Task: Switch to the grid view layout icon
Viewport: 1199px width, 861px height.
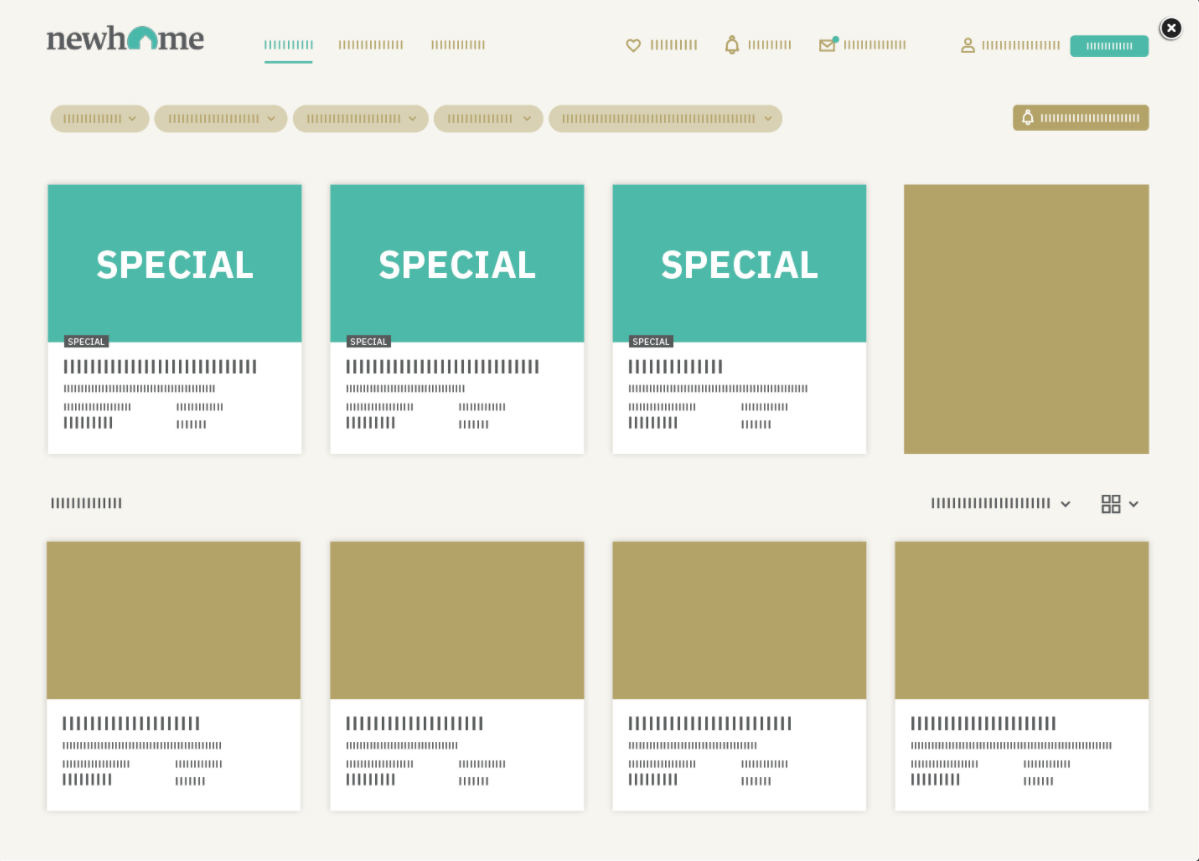Action: click(x=1110, y=504)
